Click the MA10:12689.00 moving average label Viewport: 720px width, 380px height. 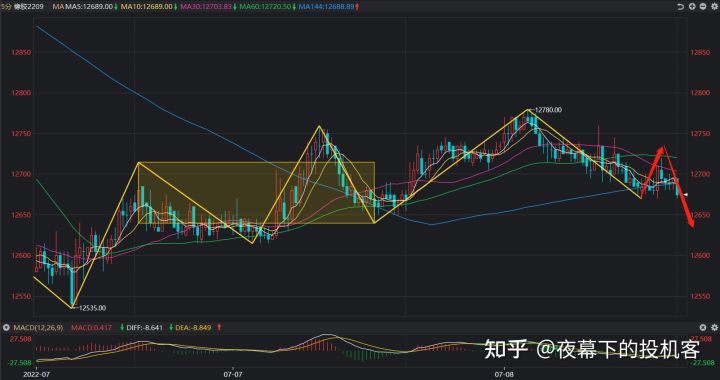[147, 7]
